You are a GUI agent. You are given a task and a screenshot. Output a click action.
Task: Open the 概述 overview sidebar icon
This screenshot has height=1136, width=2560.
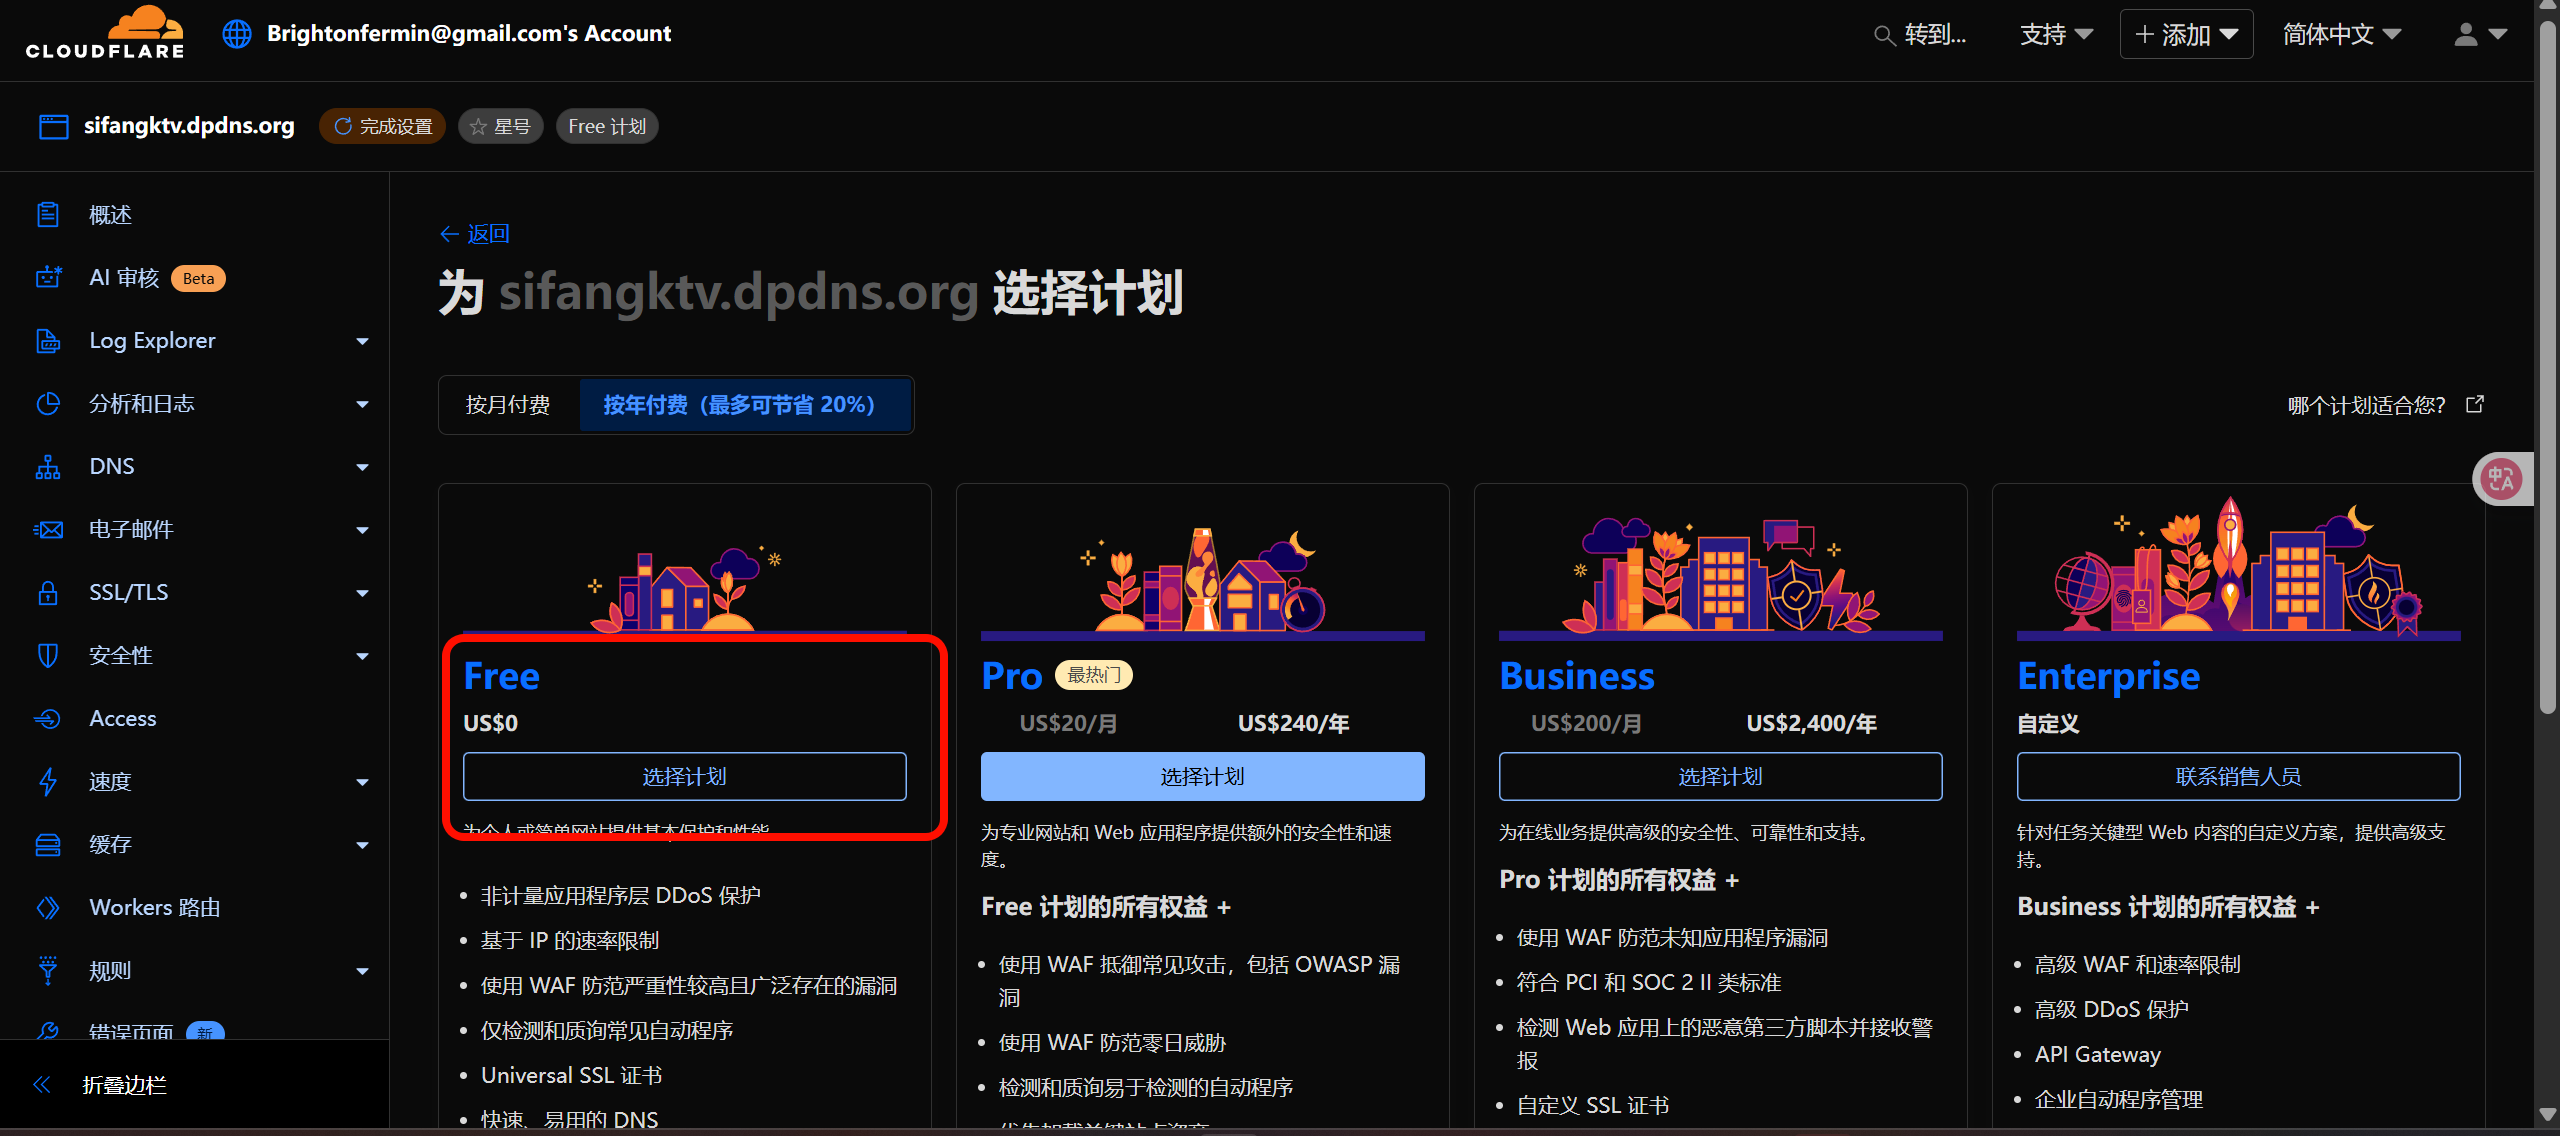pyautogui.click(x=48, y=215)
